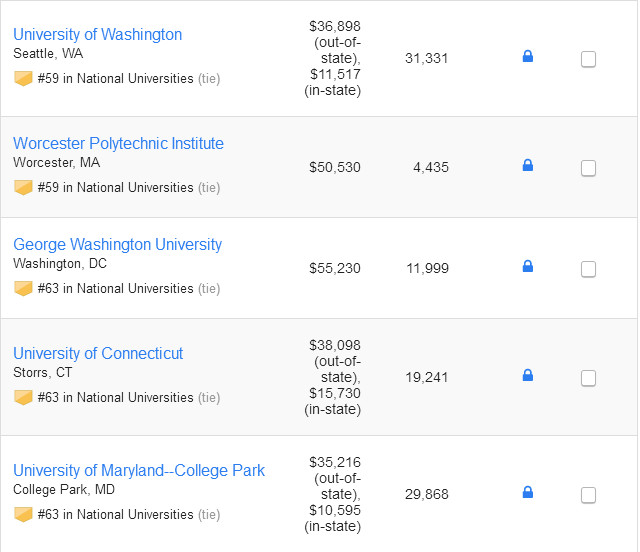
Task: Click the lock icon in Maryland--College Park row
Action: 528,493
